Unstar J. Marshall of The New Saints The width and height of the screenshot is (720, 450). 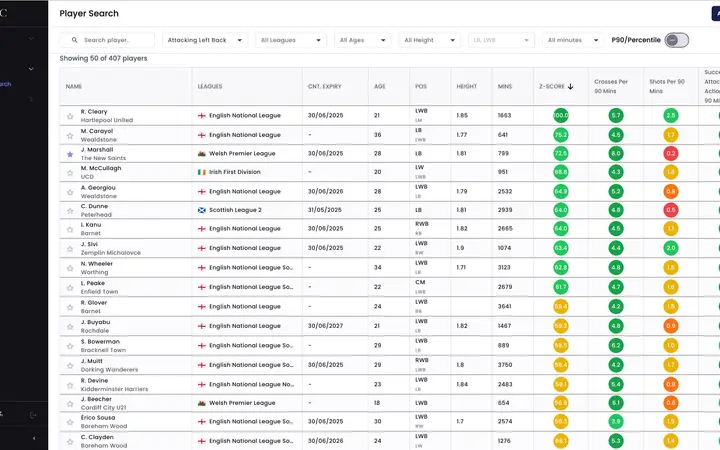tap(70, 154)
